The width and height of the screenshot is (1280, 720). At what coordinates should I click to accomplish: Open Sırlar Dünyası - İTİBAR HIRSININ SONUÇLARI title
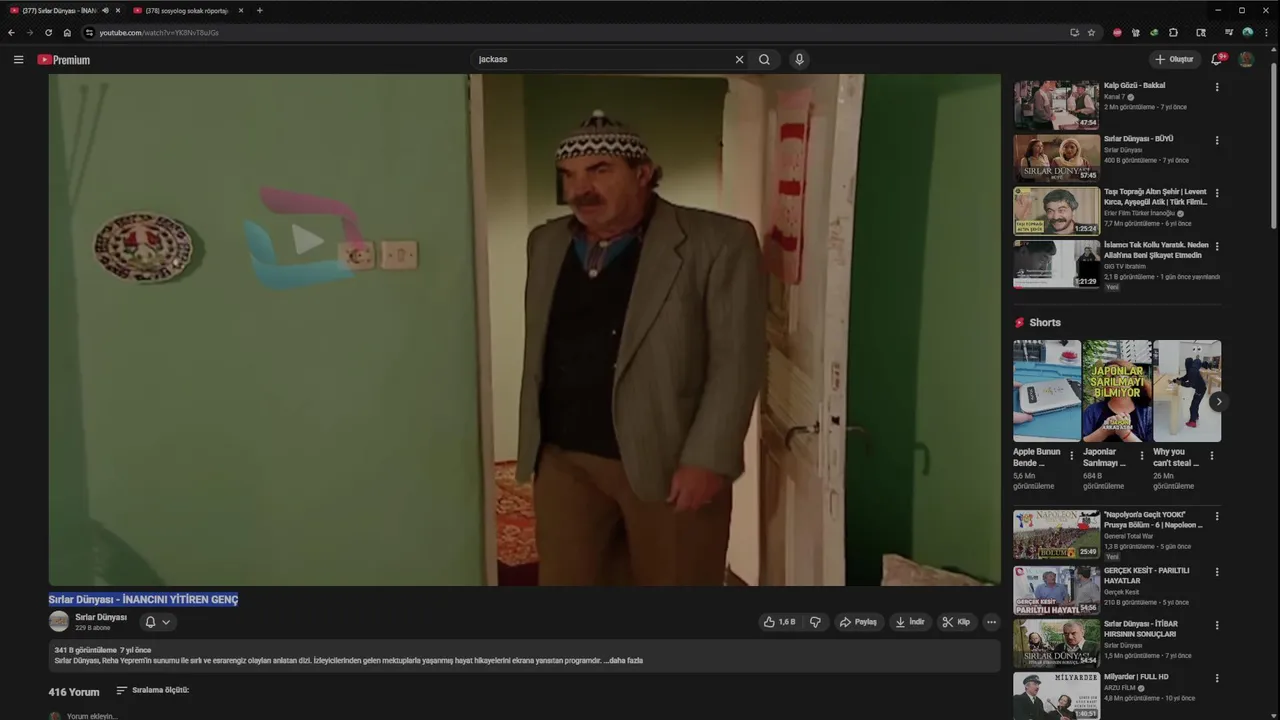tap(1143, 629)
